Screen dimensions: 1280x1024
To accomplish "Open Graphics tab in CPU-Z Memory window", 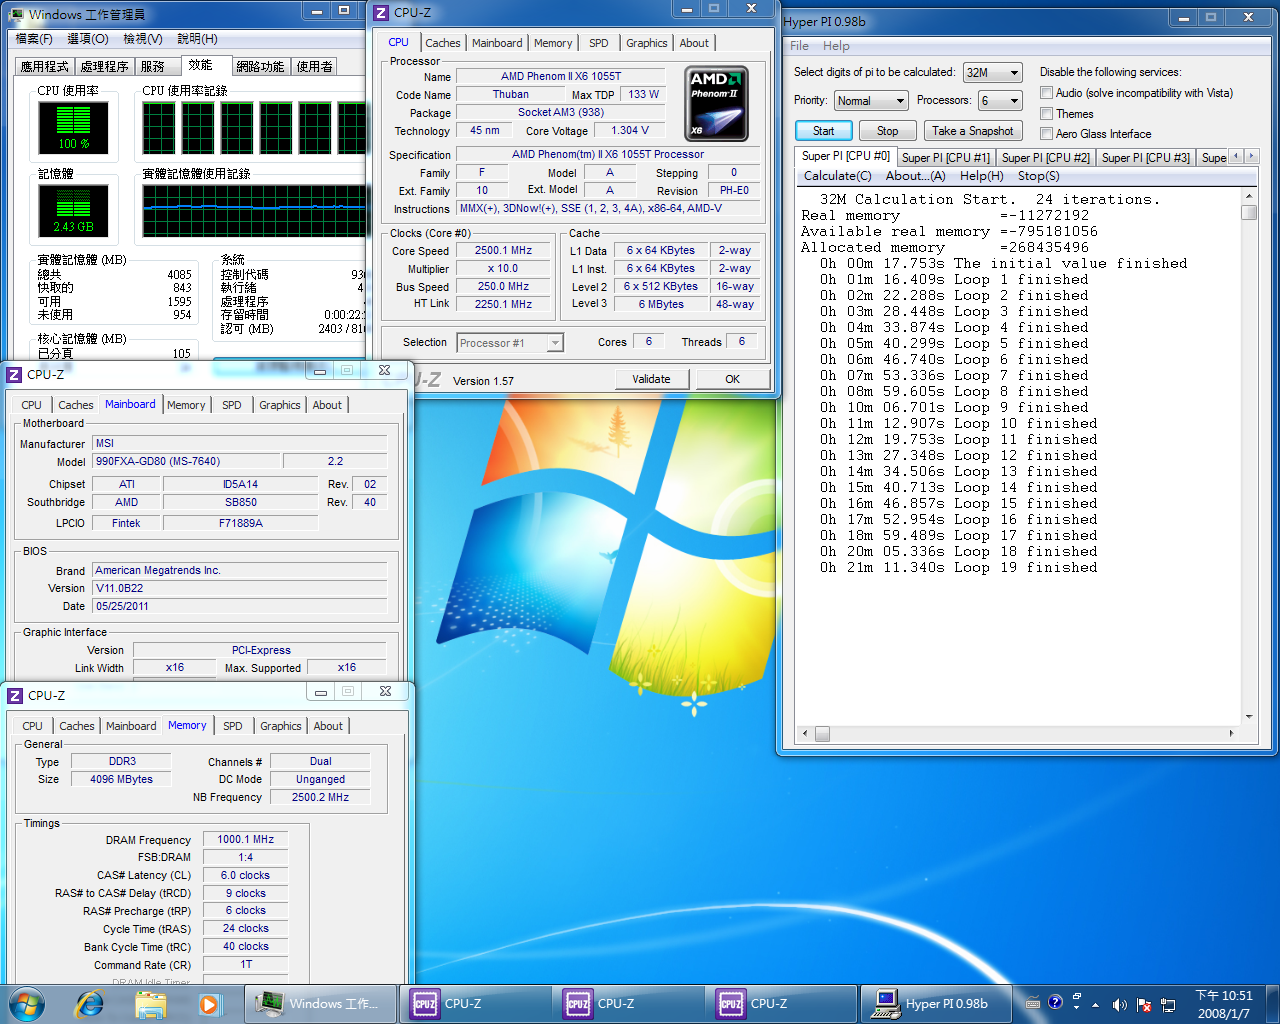I will (x=280, y=726).
